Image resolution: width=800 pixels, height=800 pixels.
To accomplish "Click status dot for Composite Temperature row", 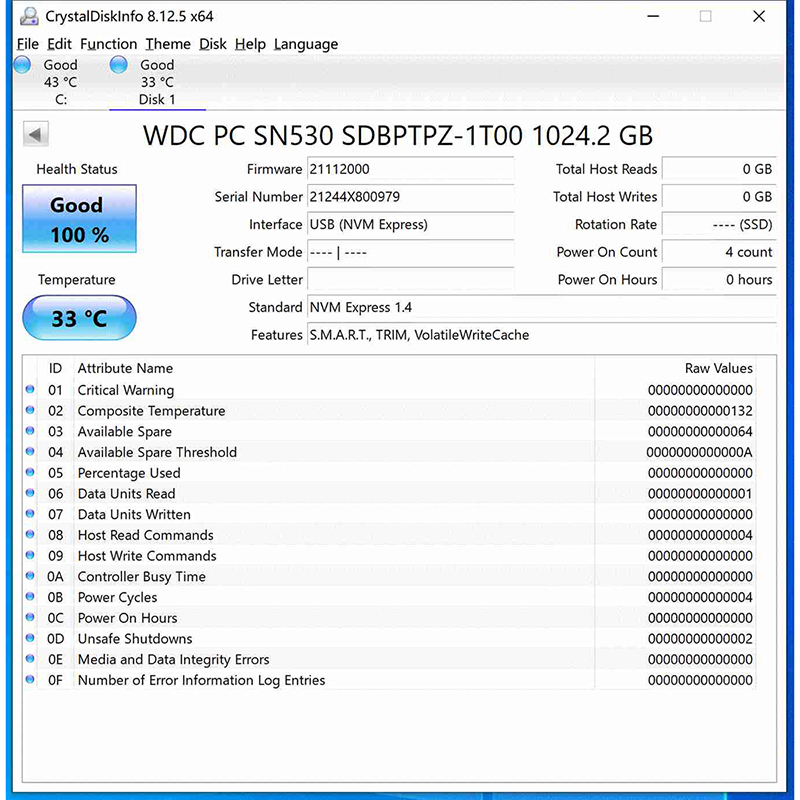I will [30, 410].
